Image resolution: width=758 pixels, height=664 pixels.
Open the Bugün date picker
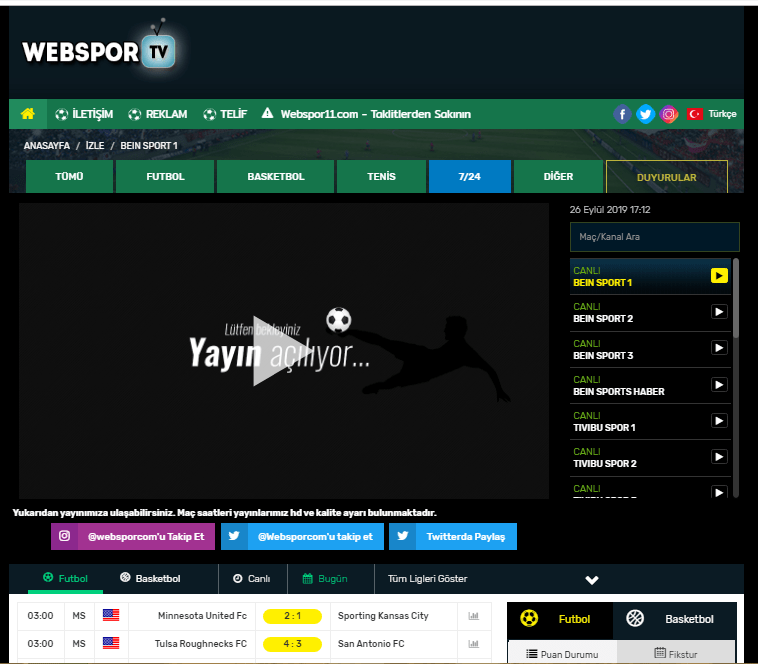point(325,578)
